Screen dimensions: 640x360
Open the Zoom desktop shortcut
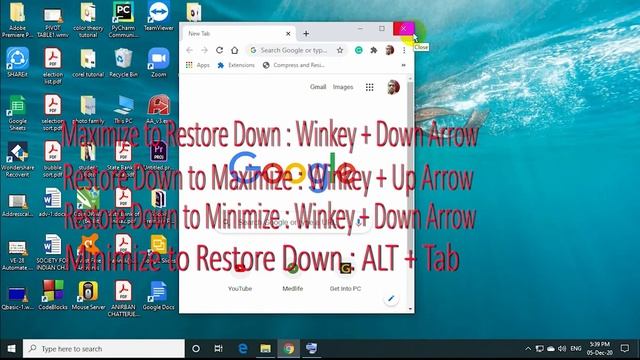tap(159, 62)
